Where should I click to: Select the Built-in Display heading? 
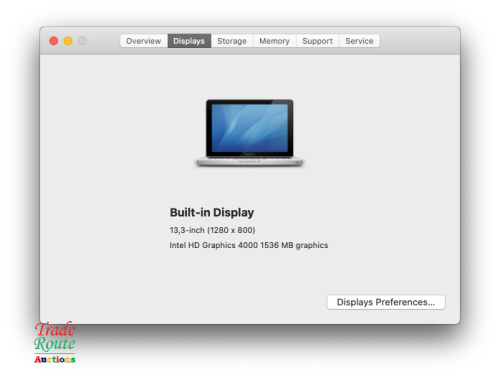coord(212,213)
